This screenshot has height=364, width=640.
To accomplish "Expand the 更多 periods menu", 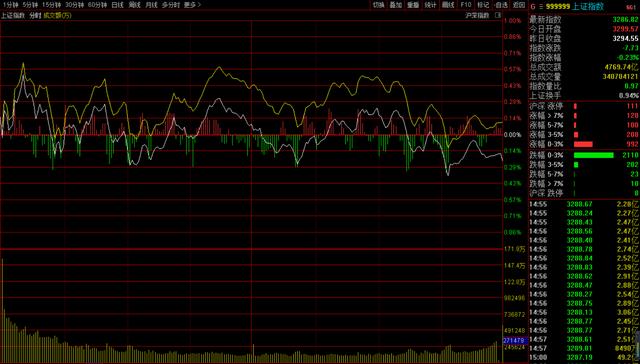I will click(192, 5).
